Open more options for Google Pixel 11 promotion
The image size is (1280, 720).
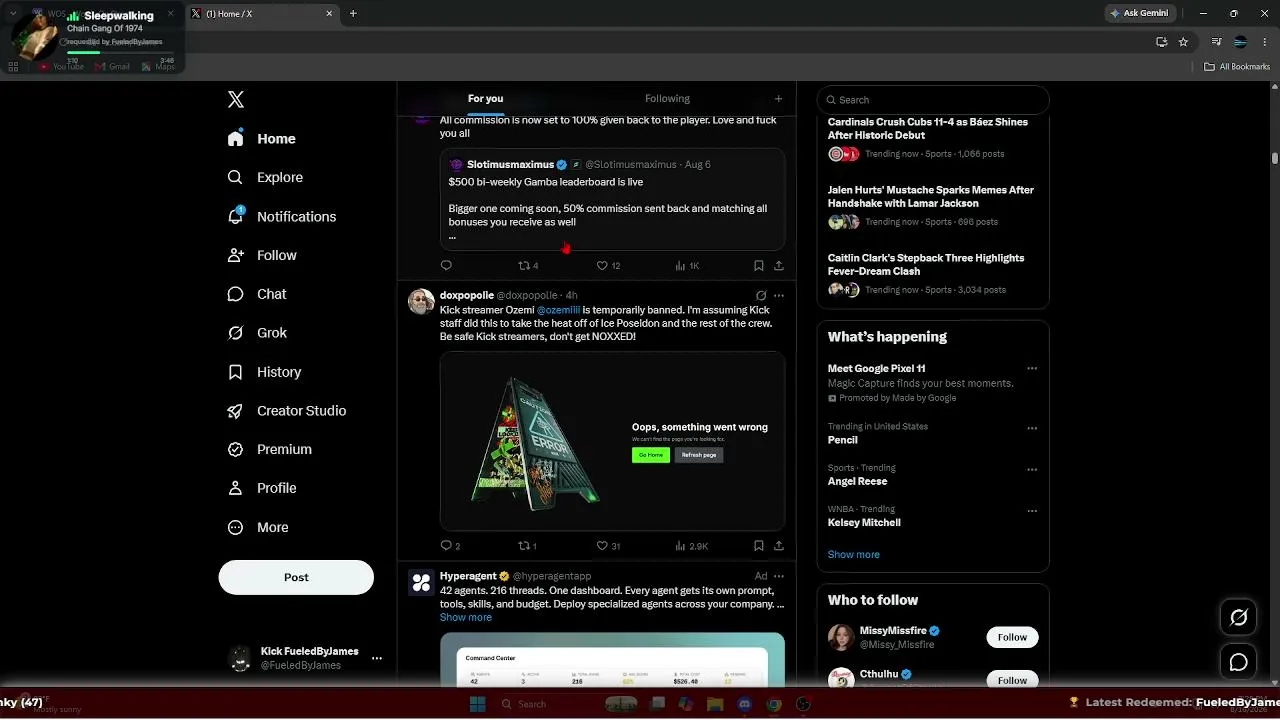click(1032, 369)
